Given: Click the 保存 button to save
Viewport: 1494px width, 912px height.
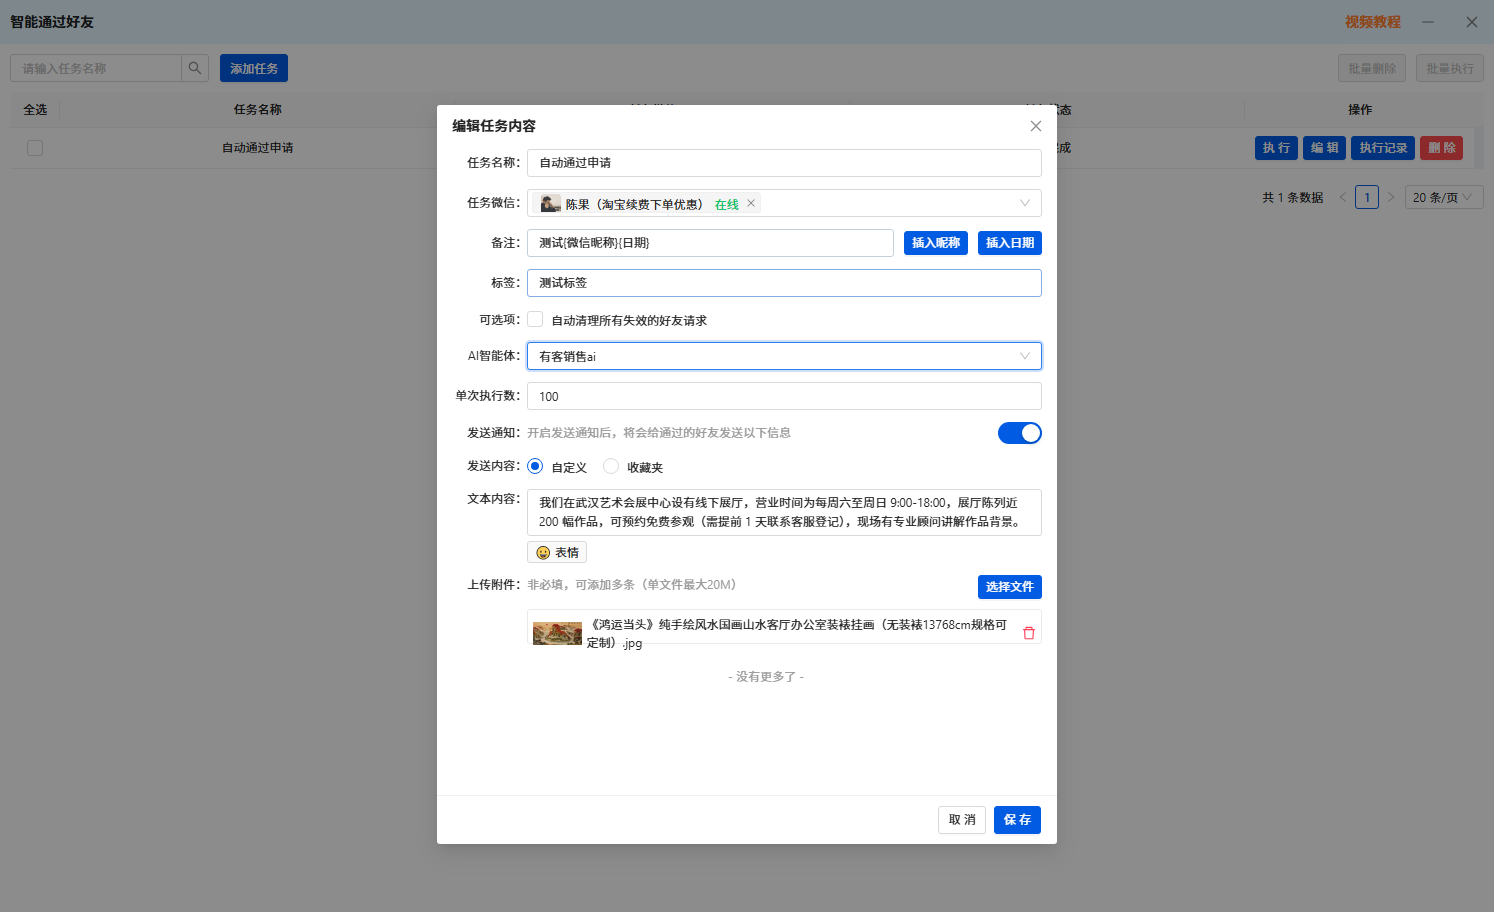Looking at the screenshot, I should (1017, 819).
